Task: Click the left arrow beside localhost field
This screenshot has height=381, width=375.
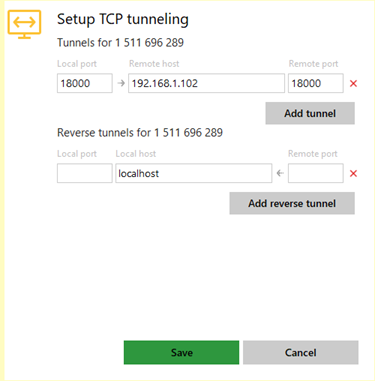Action: [280, 173]
